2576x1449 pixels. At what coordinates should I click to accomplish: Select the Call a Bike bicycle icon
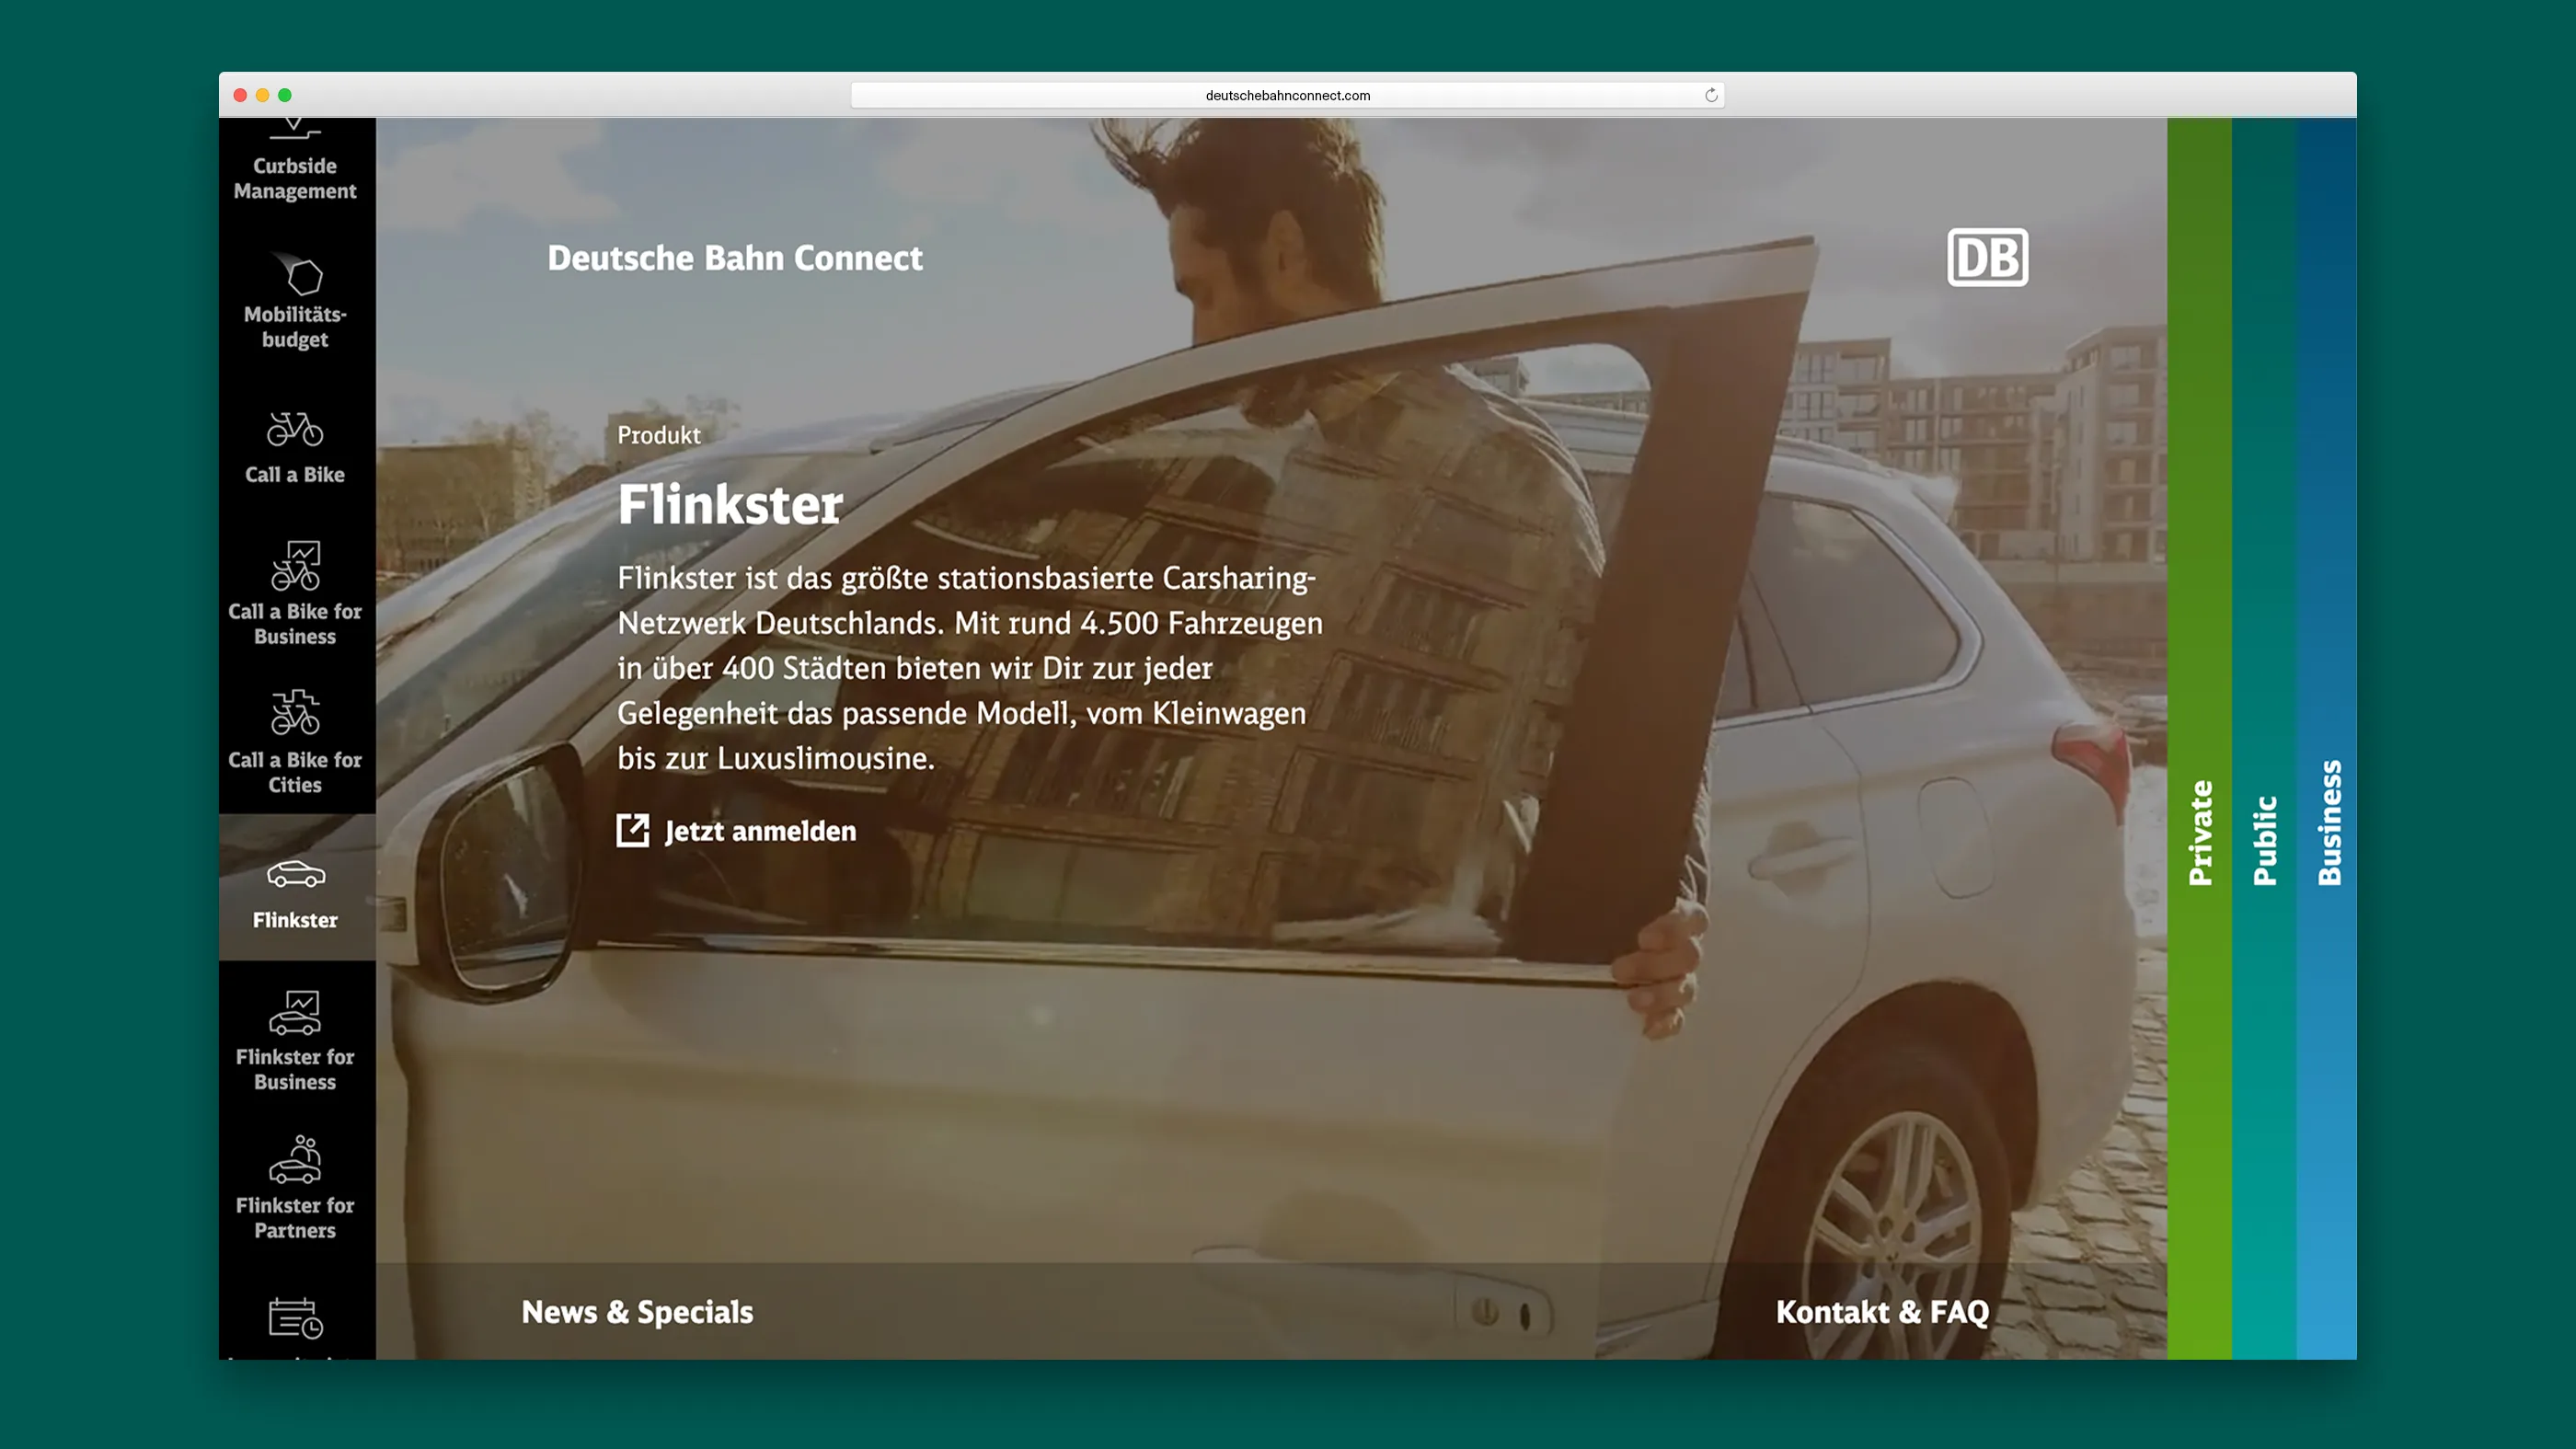(295, 429)
